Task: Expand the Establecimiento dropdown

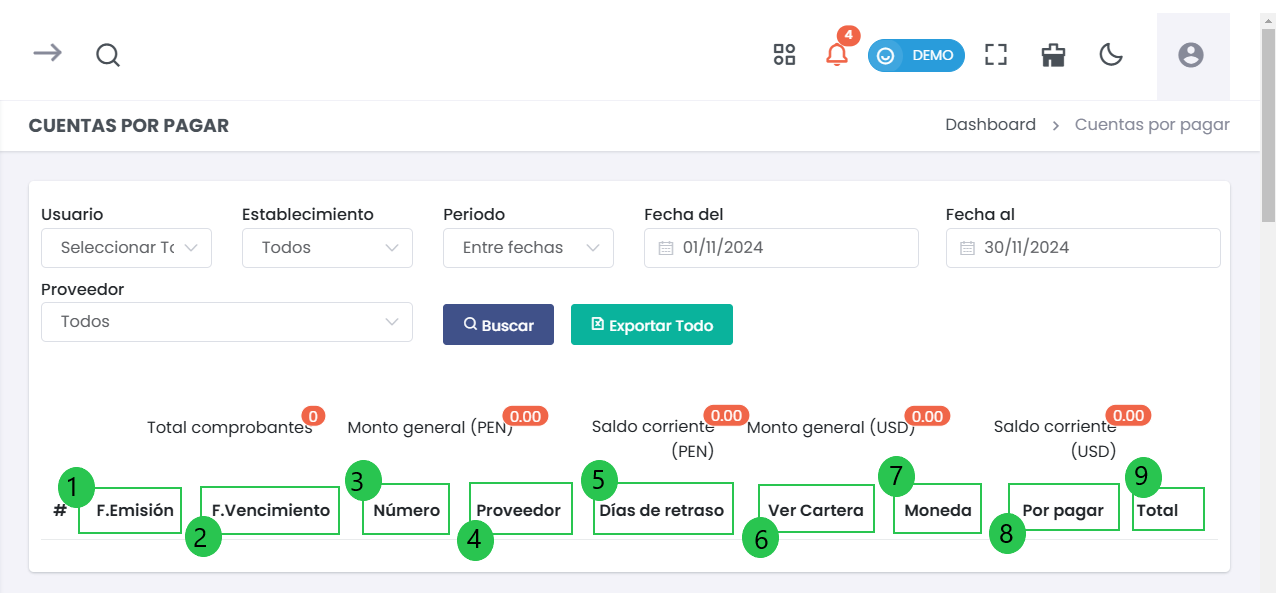Action: tap(327, 247)
